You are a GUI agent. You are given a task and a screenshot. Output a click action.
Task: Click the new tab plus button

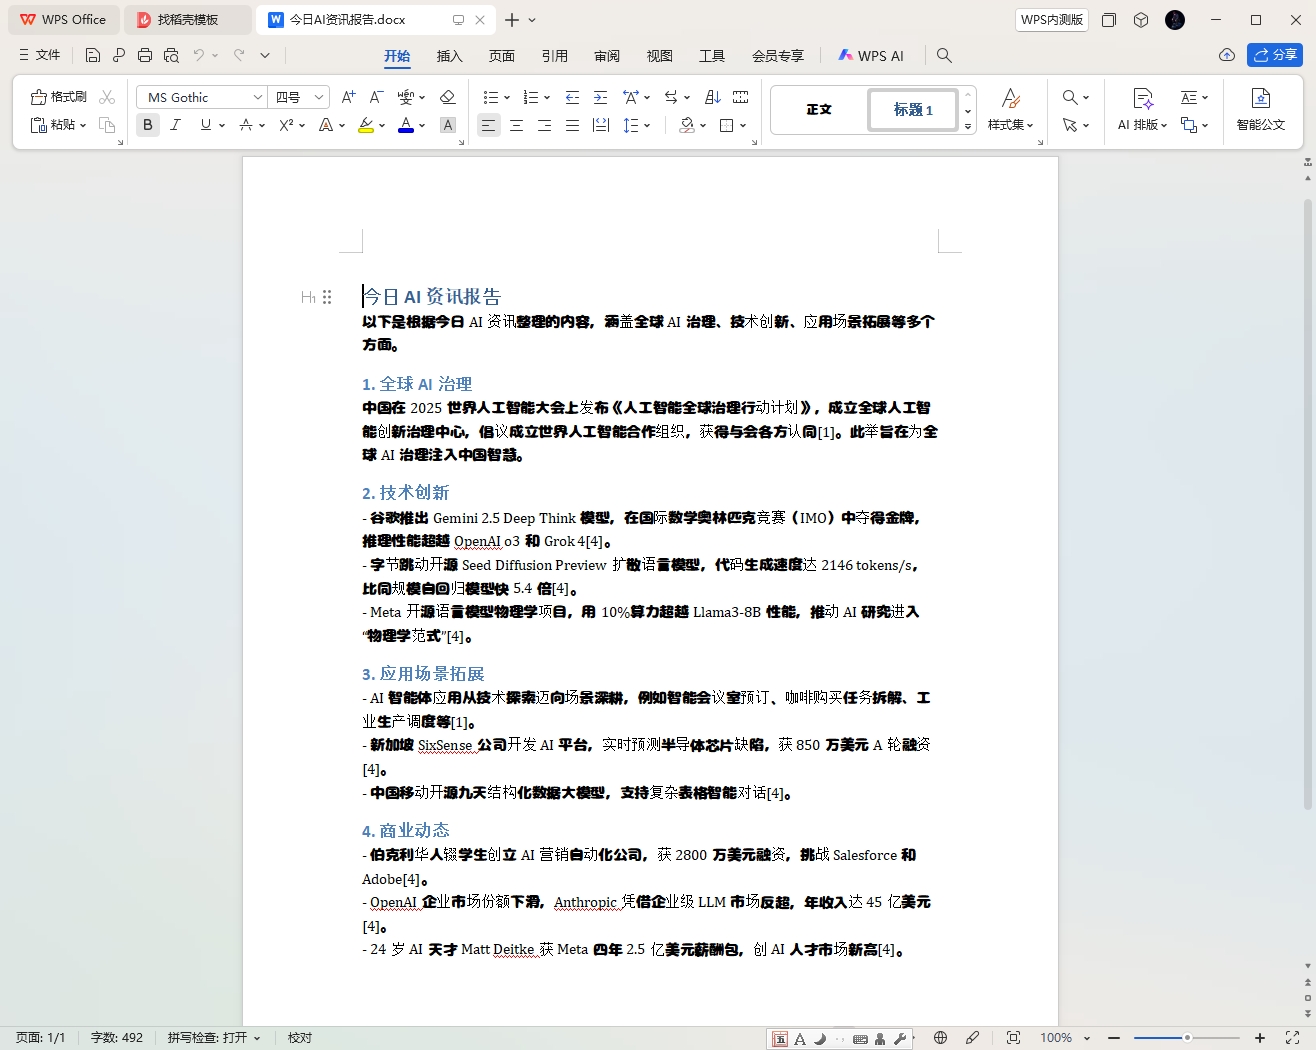[x=512, y=20]
